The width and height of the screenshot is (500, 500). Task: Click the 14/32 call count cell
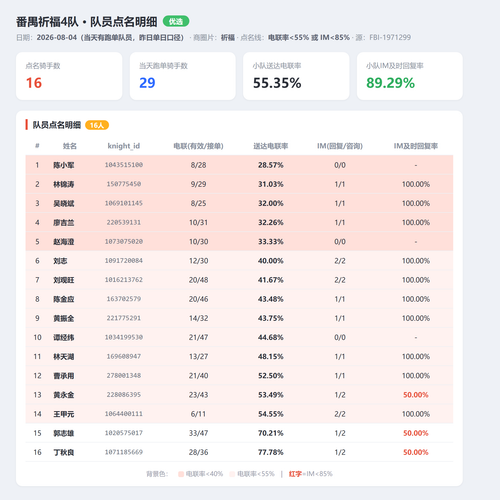[x=198, y=318]
